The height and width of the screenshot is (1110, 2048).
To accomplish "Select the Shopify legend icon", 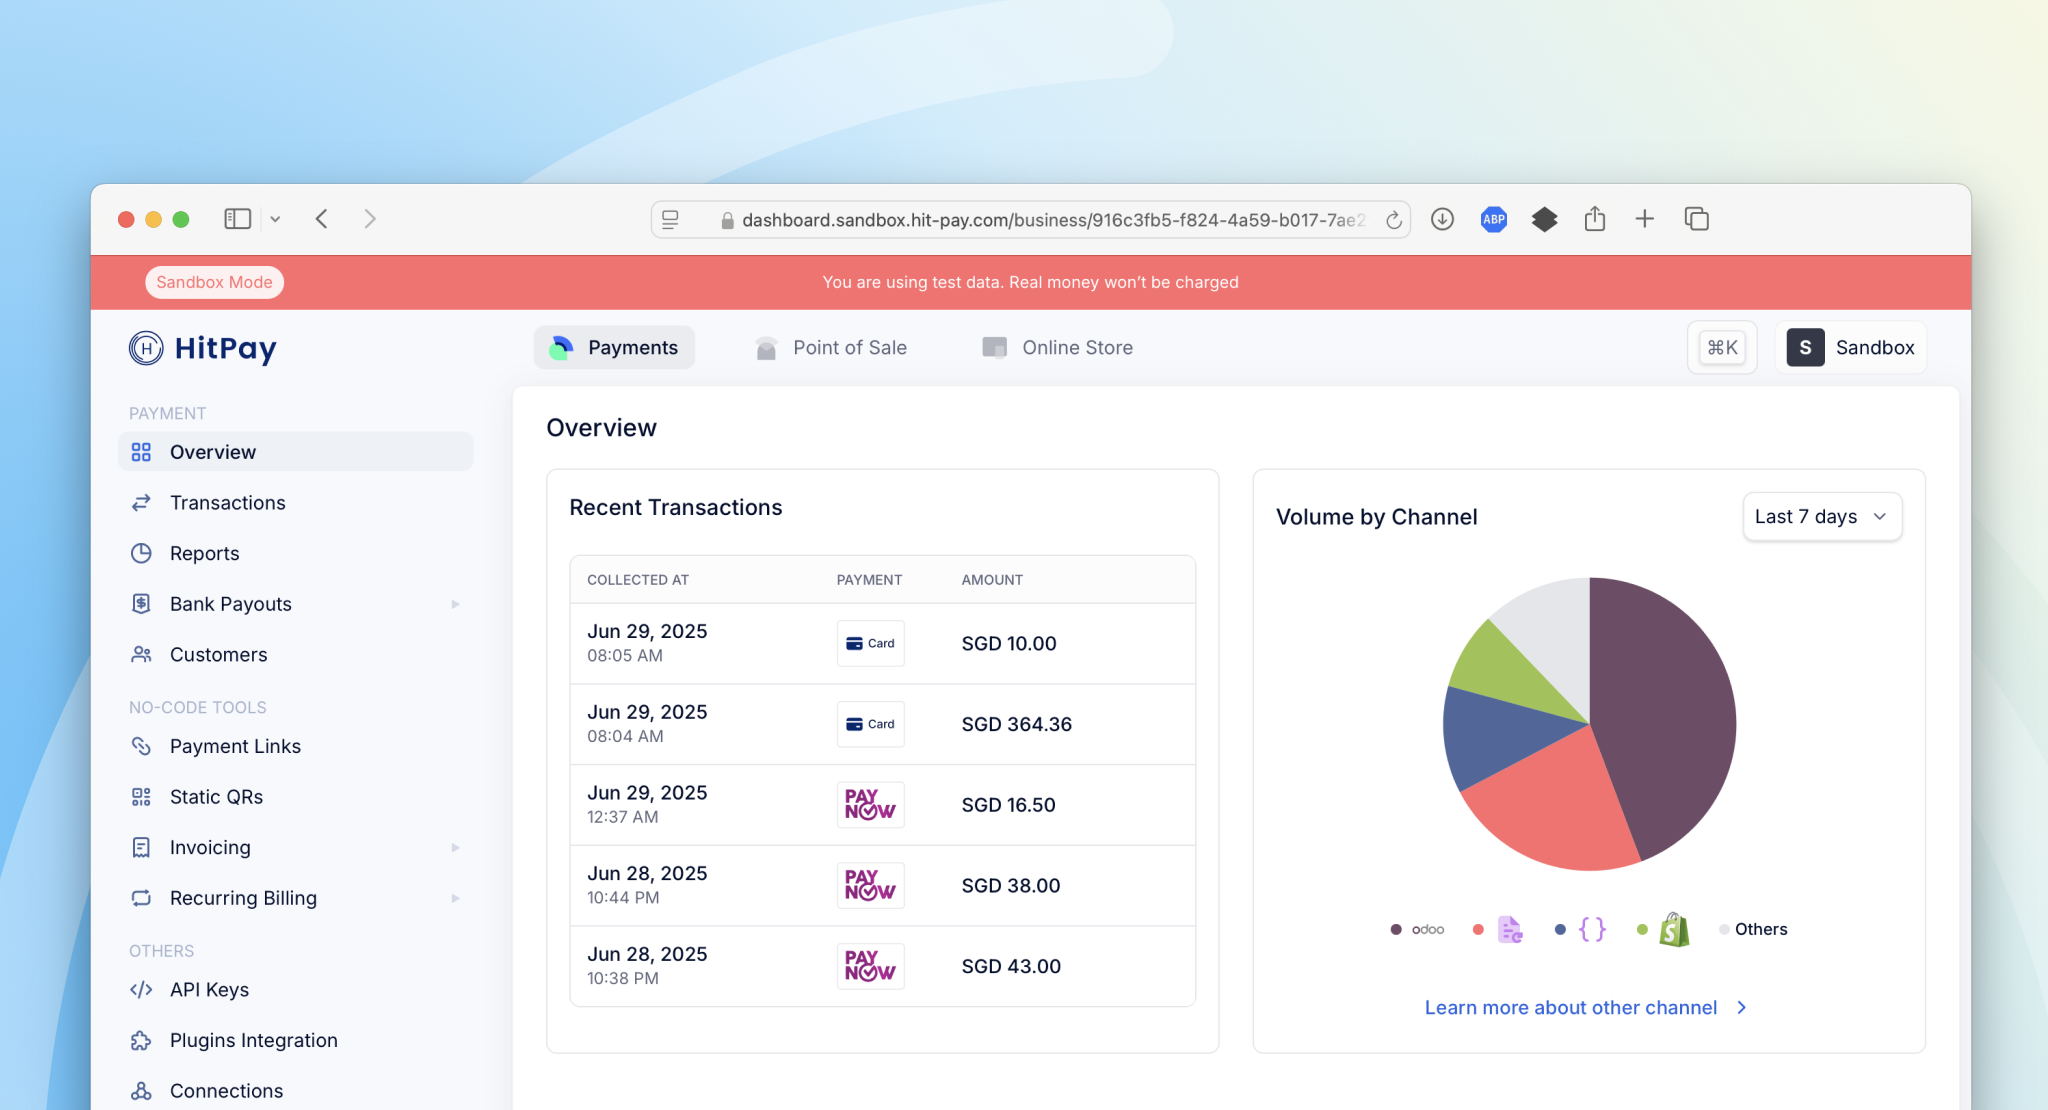I will pyautogui.click(x=1674, y=930).
